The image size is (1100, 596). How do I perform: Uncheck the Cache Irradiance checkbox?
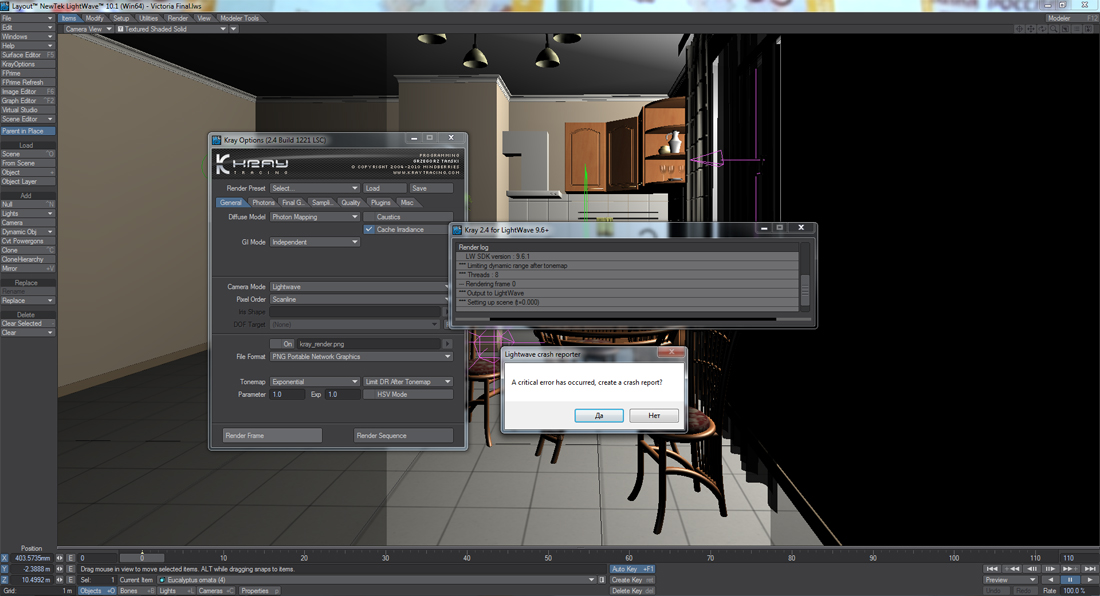pyautogui.click(x=369, y=230)
